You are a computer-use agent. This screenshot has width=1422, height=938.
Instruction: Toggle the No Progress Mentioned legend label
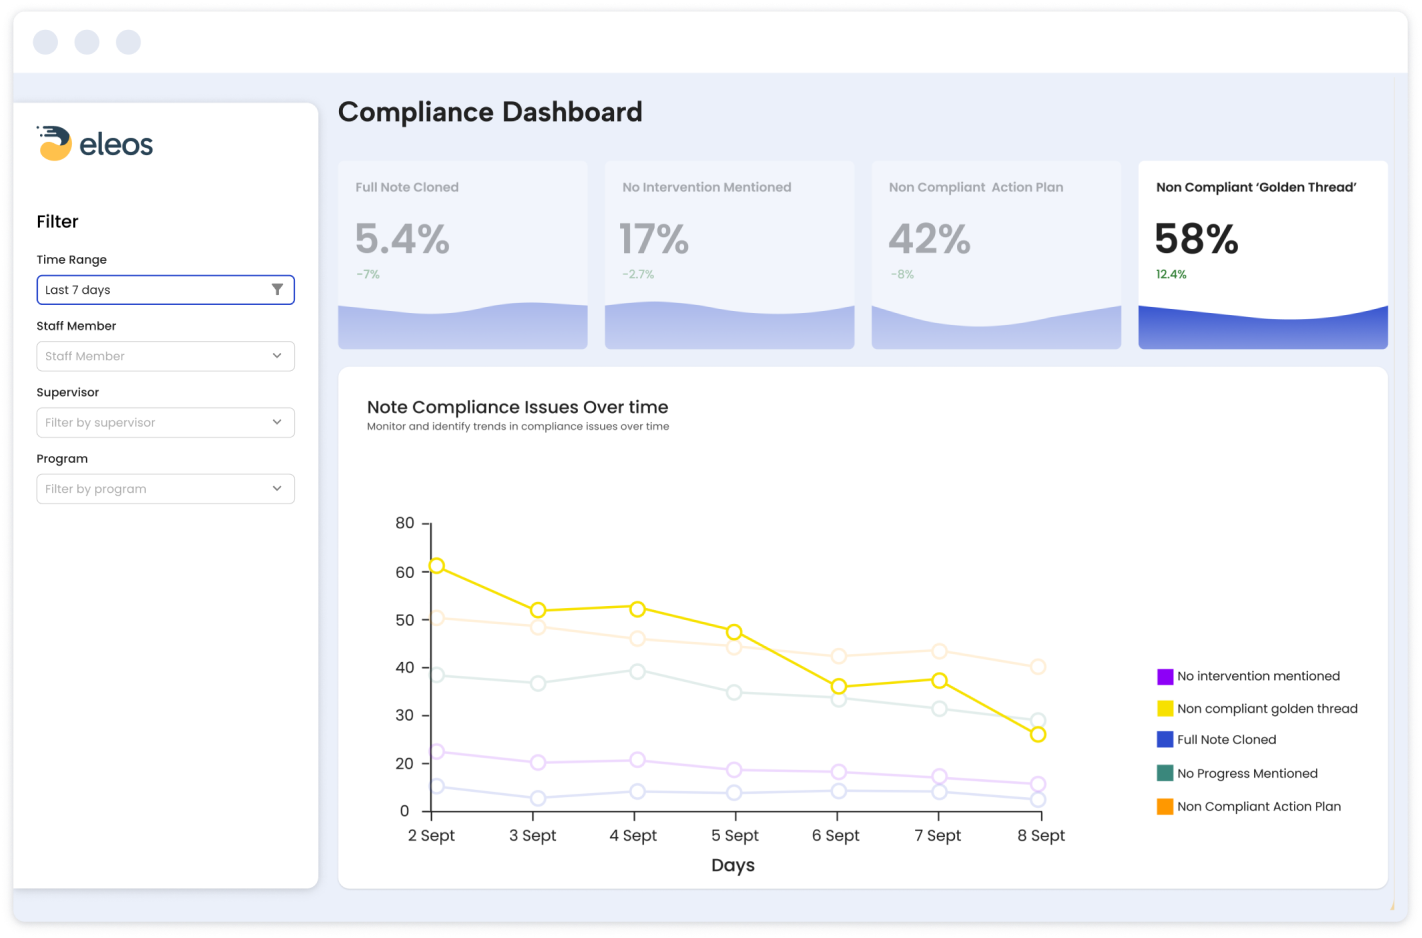(1247, 774)
